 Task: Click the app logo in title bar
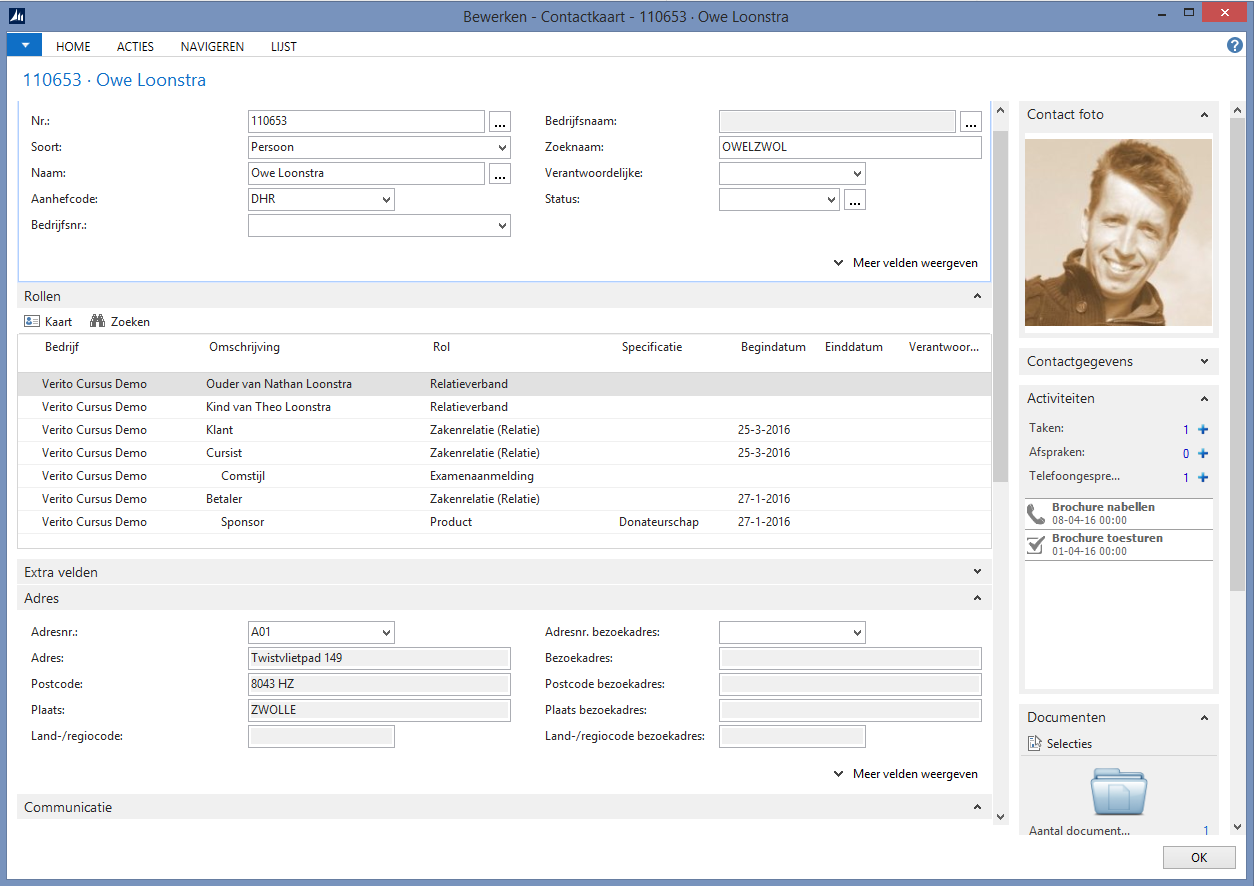tap(17, 16)
